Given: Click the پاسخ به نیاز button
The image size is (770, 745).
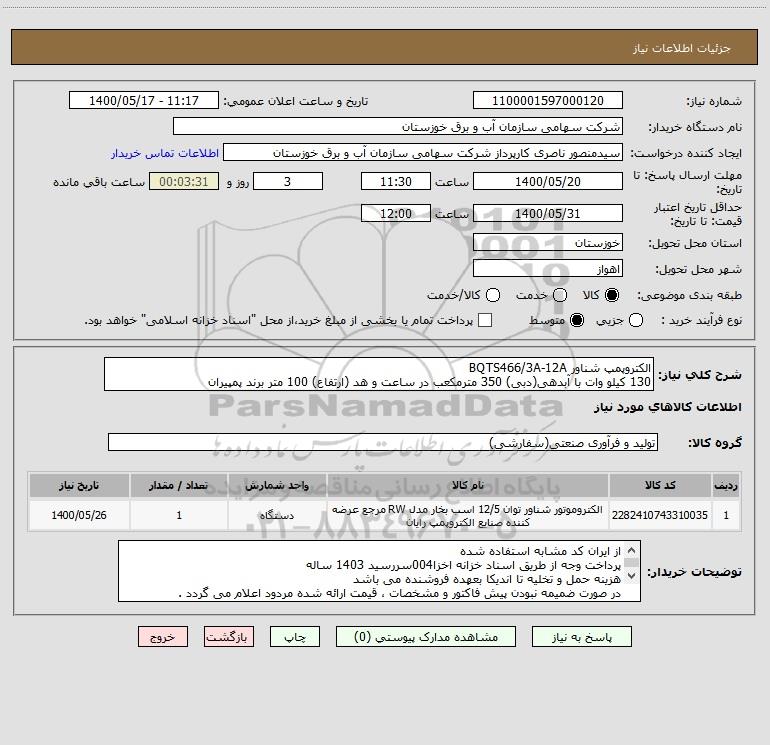Looking at the screenshot, I should [581, 637].
